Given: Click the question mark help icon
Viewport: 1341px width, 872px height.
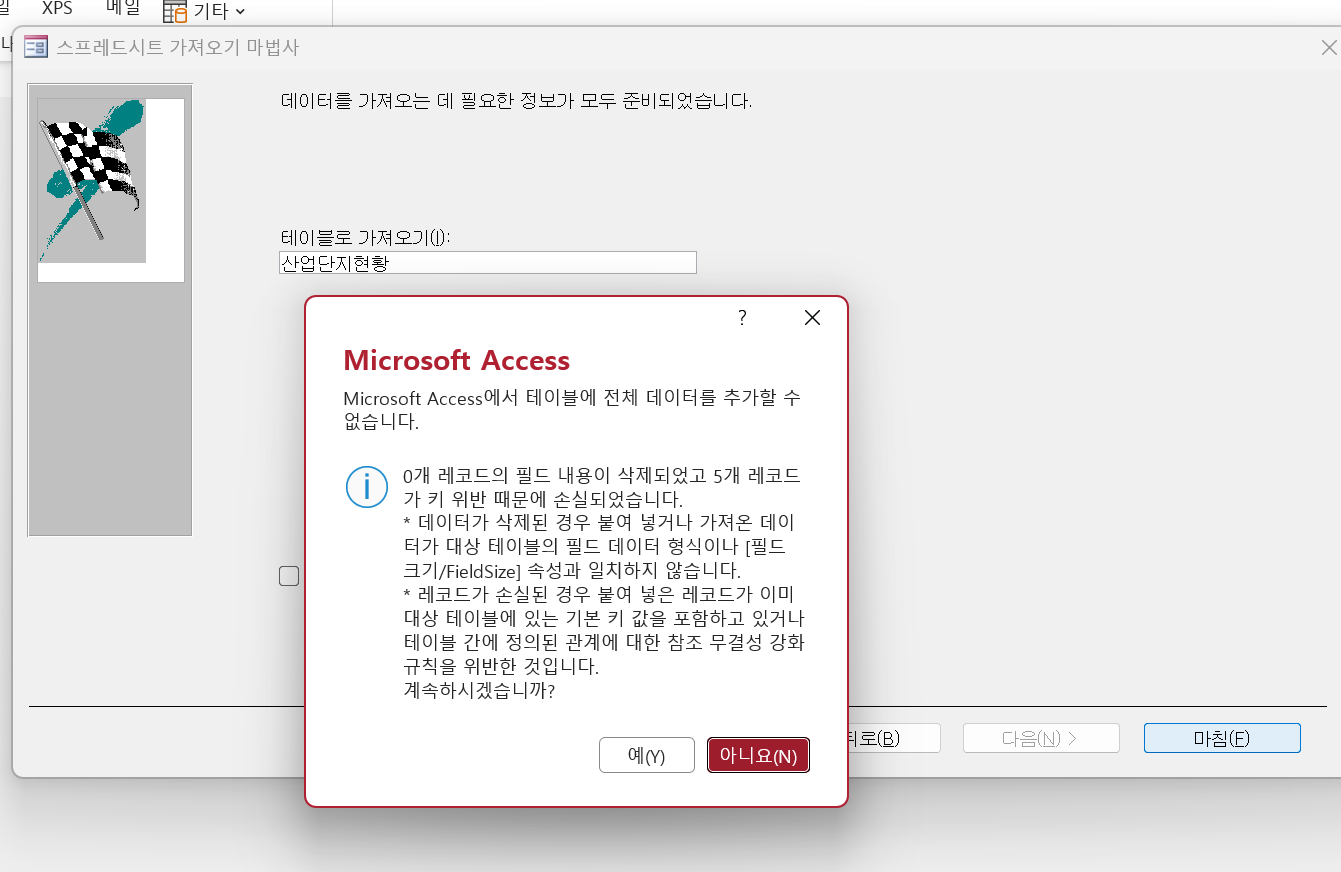Looking at the screenshot, I should (742, 318).
